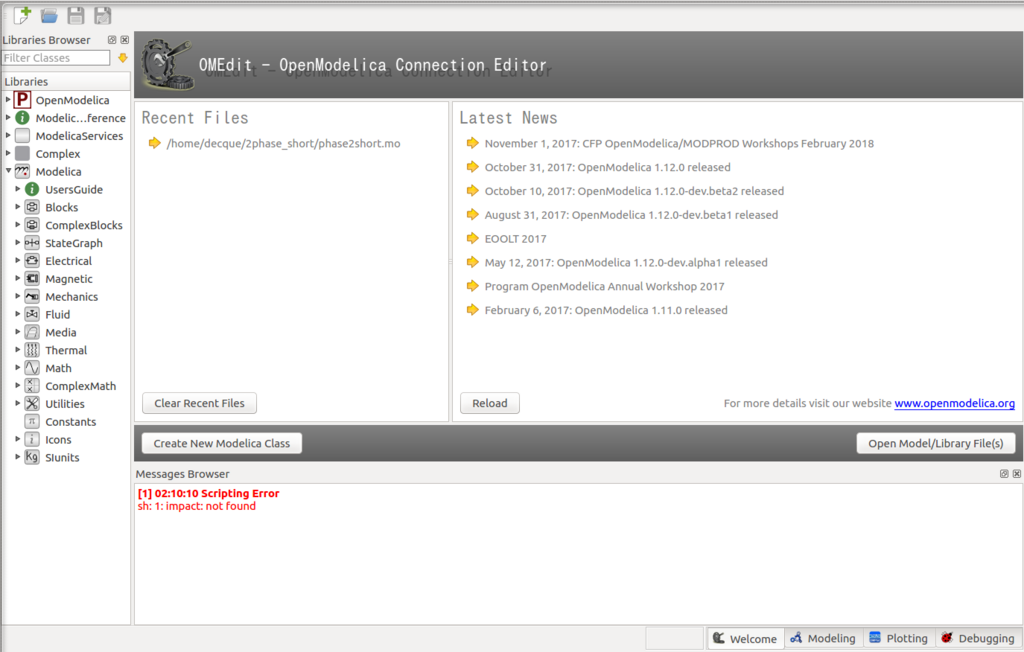Screen dimensions: 1024x652
Task: Switch to the Plotting perspective tab
Action: point(899,638)
